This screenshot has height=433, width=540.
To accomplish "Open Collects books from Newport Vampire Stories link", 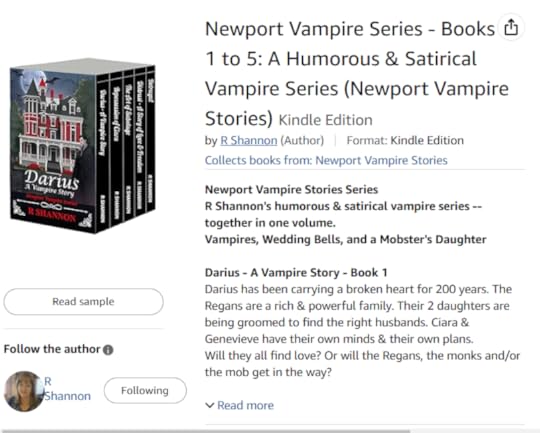I will pyautogui.click(x=326, y=160).
